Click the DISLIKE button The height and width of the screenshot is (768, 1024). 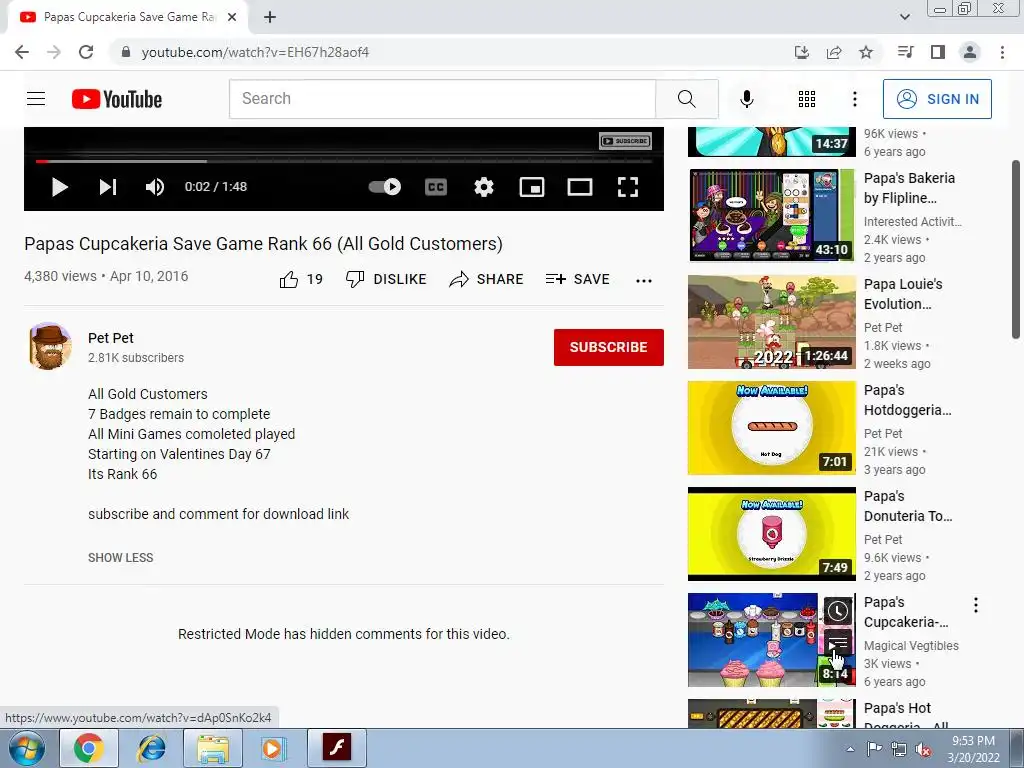click(386, 280)
